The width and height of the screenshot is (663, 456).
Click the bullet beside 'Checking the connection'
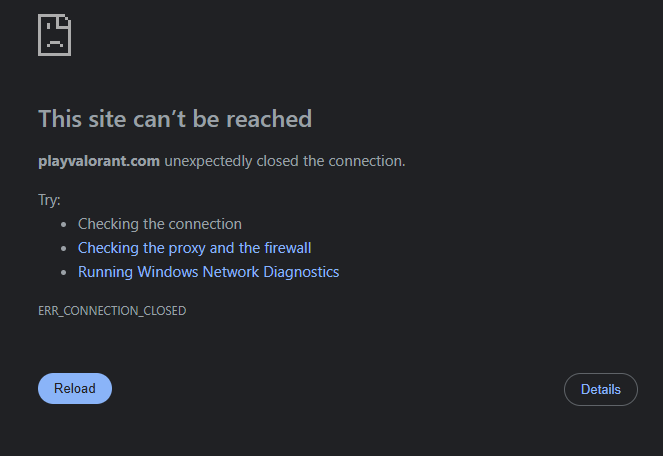[63, 225]
